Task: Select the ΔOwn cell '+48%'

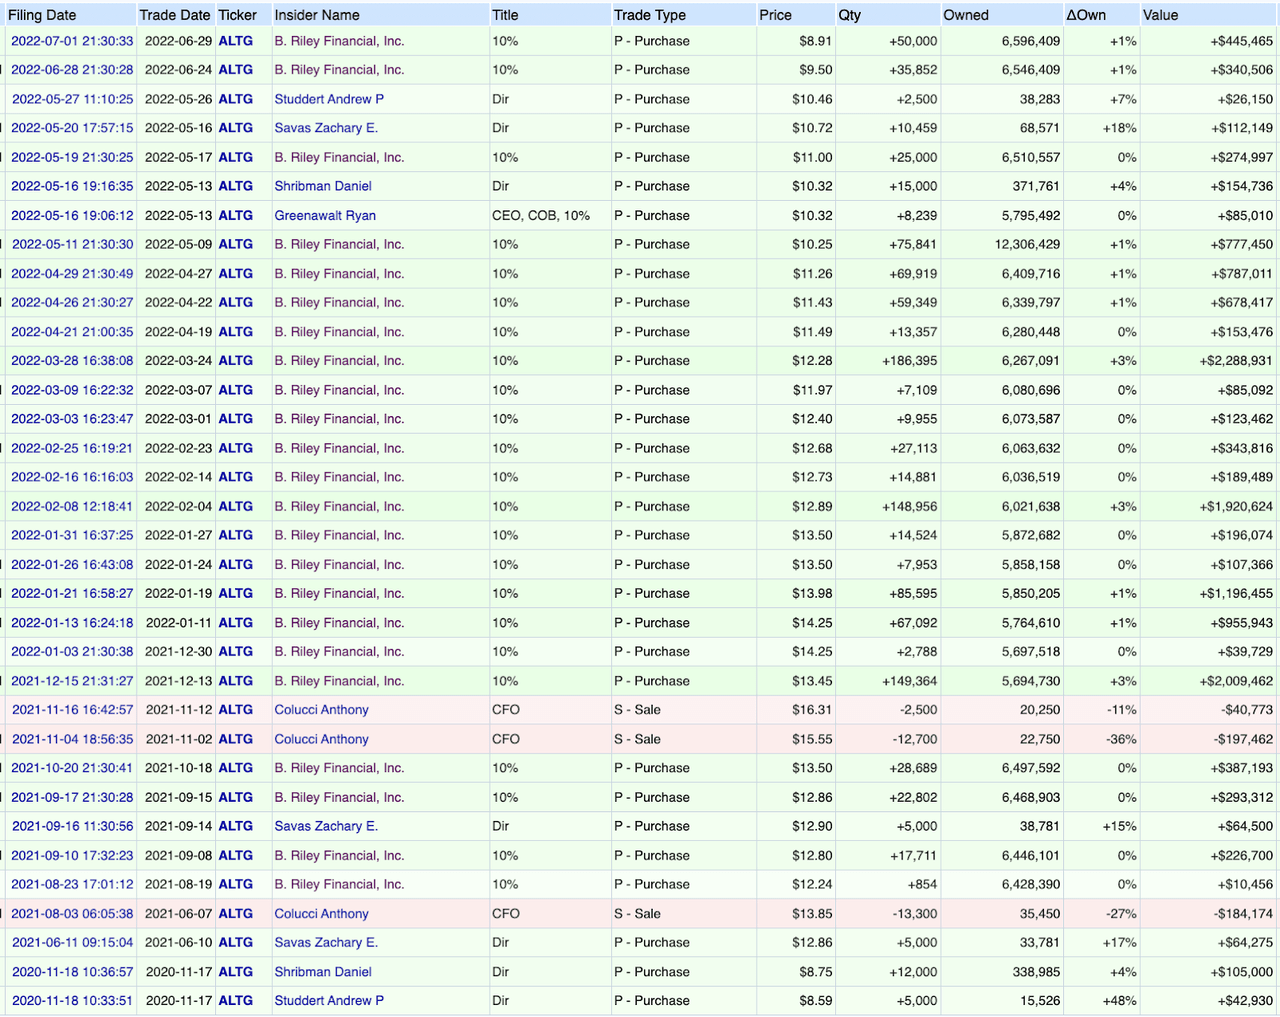Action: coord(1120,1001)
